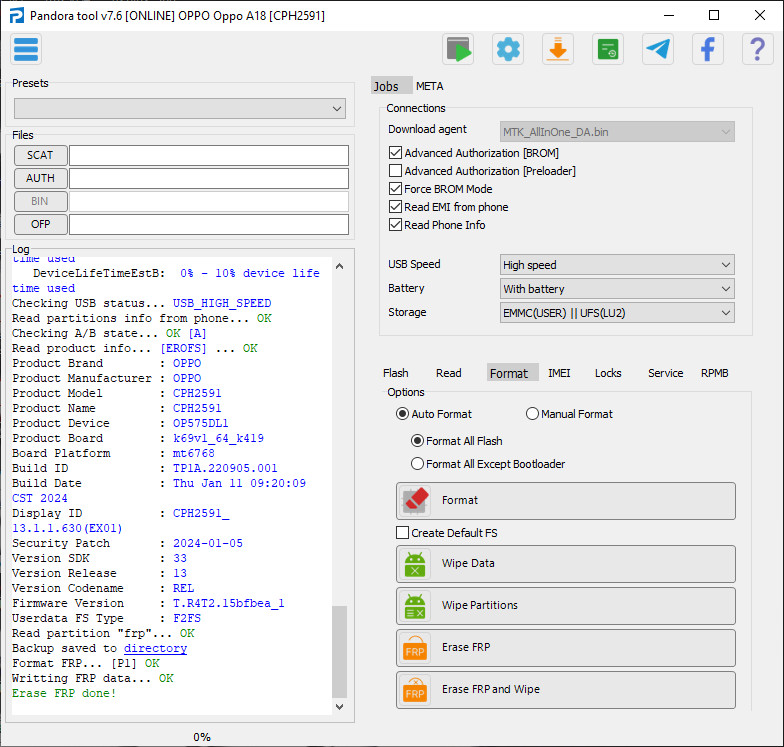Open the Battery dropdown
The width and height of the screenshot is (784, 747).
617,288
